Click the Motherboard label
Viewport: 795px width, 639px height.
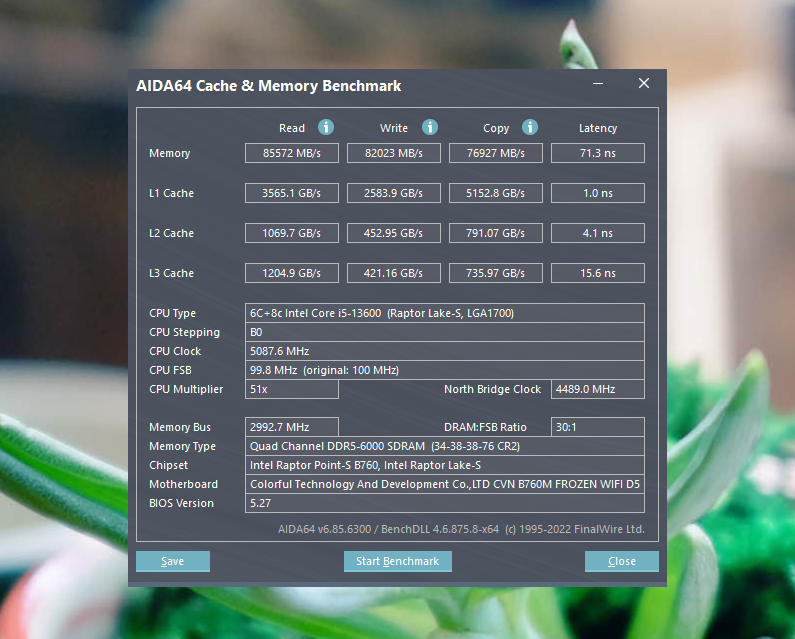point(183,484)
